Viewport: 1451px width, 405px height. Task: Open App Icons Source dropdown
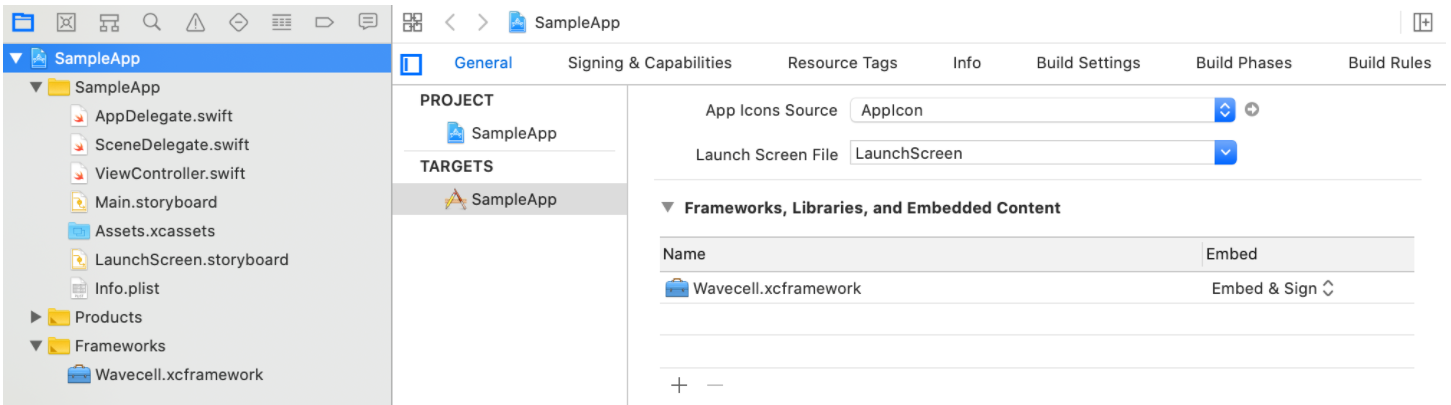[1225, 110]
